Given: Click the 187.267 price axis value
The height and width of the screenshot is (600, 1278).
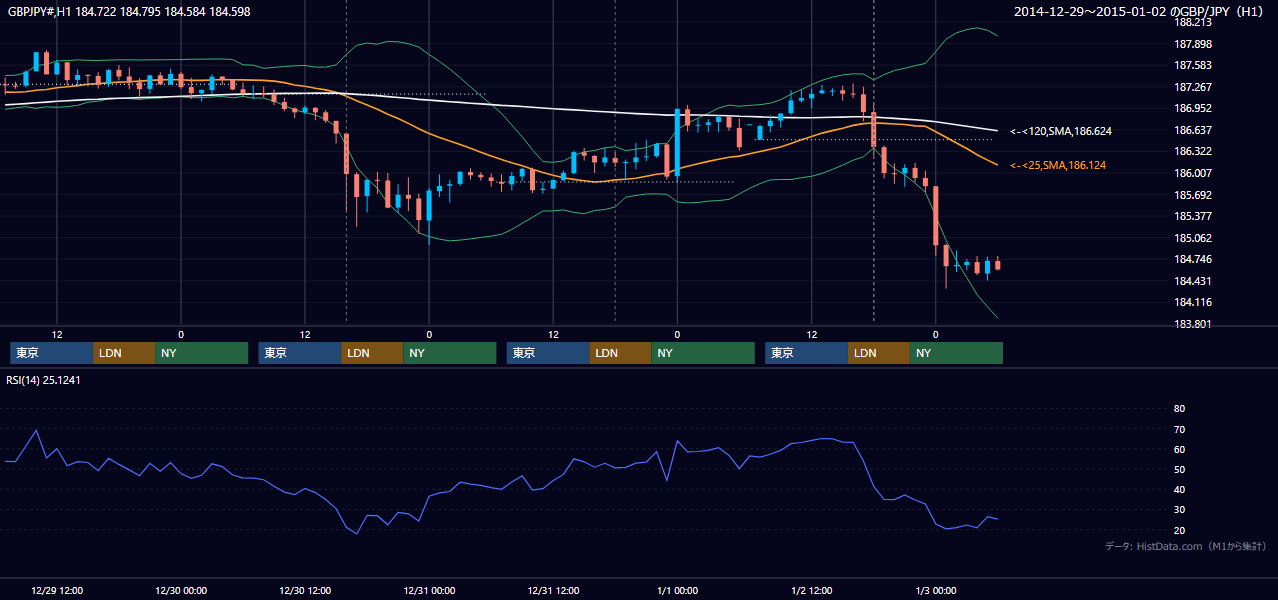Looking at the screenshot, I should [x=1192, y=87].
